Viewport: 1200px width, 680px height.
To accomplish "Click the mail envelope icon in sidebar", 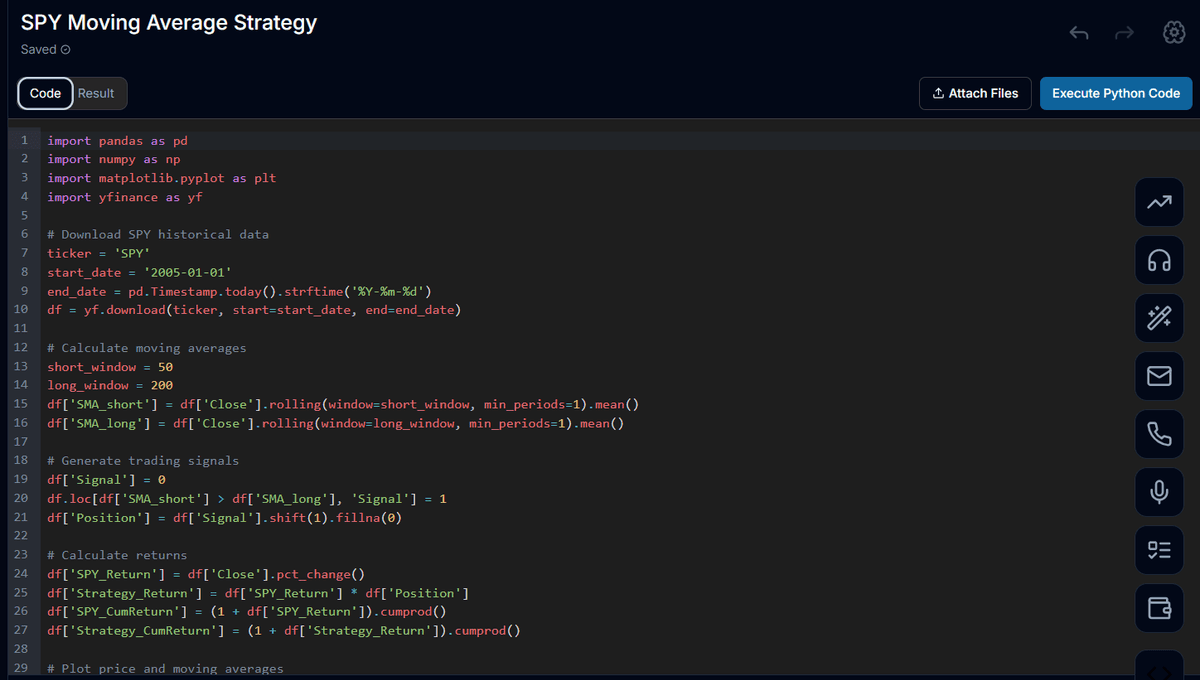I will click(1159, 376).
